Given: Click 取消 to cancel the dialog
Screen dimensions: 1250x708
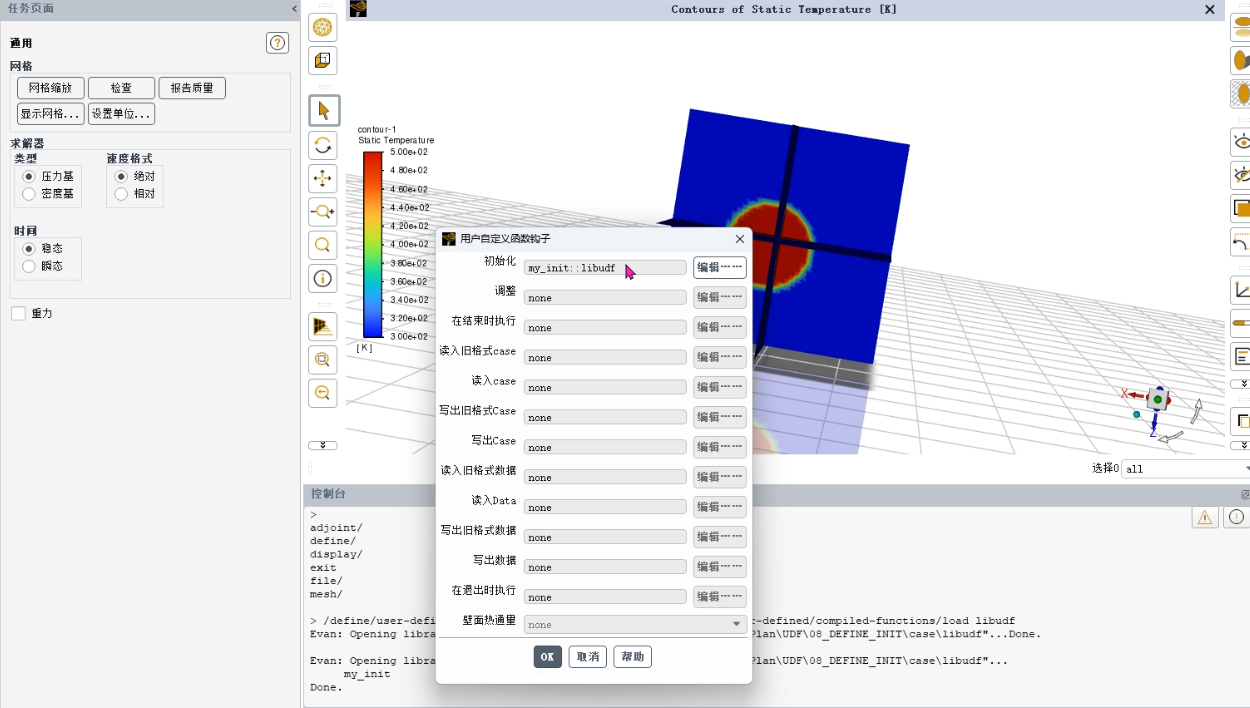Looking at the screenshot, I should (x=588, y=657).
